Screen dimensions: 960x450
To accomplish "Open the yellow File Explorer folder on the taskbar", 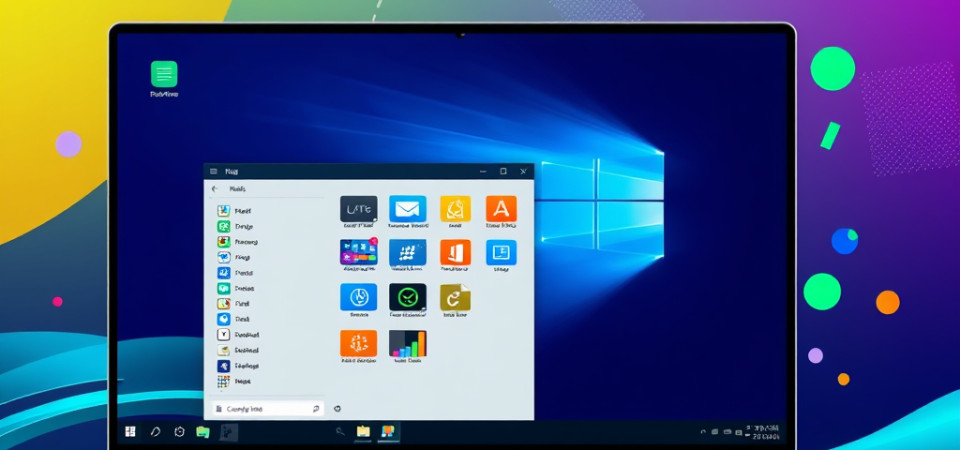I will pyautogui.click(x=364, y=432).
